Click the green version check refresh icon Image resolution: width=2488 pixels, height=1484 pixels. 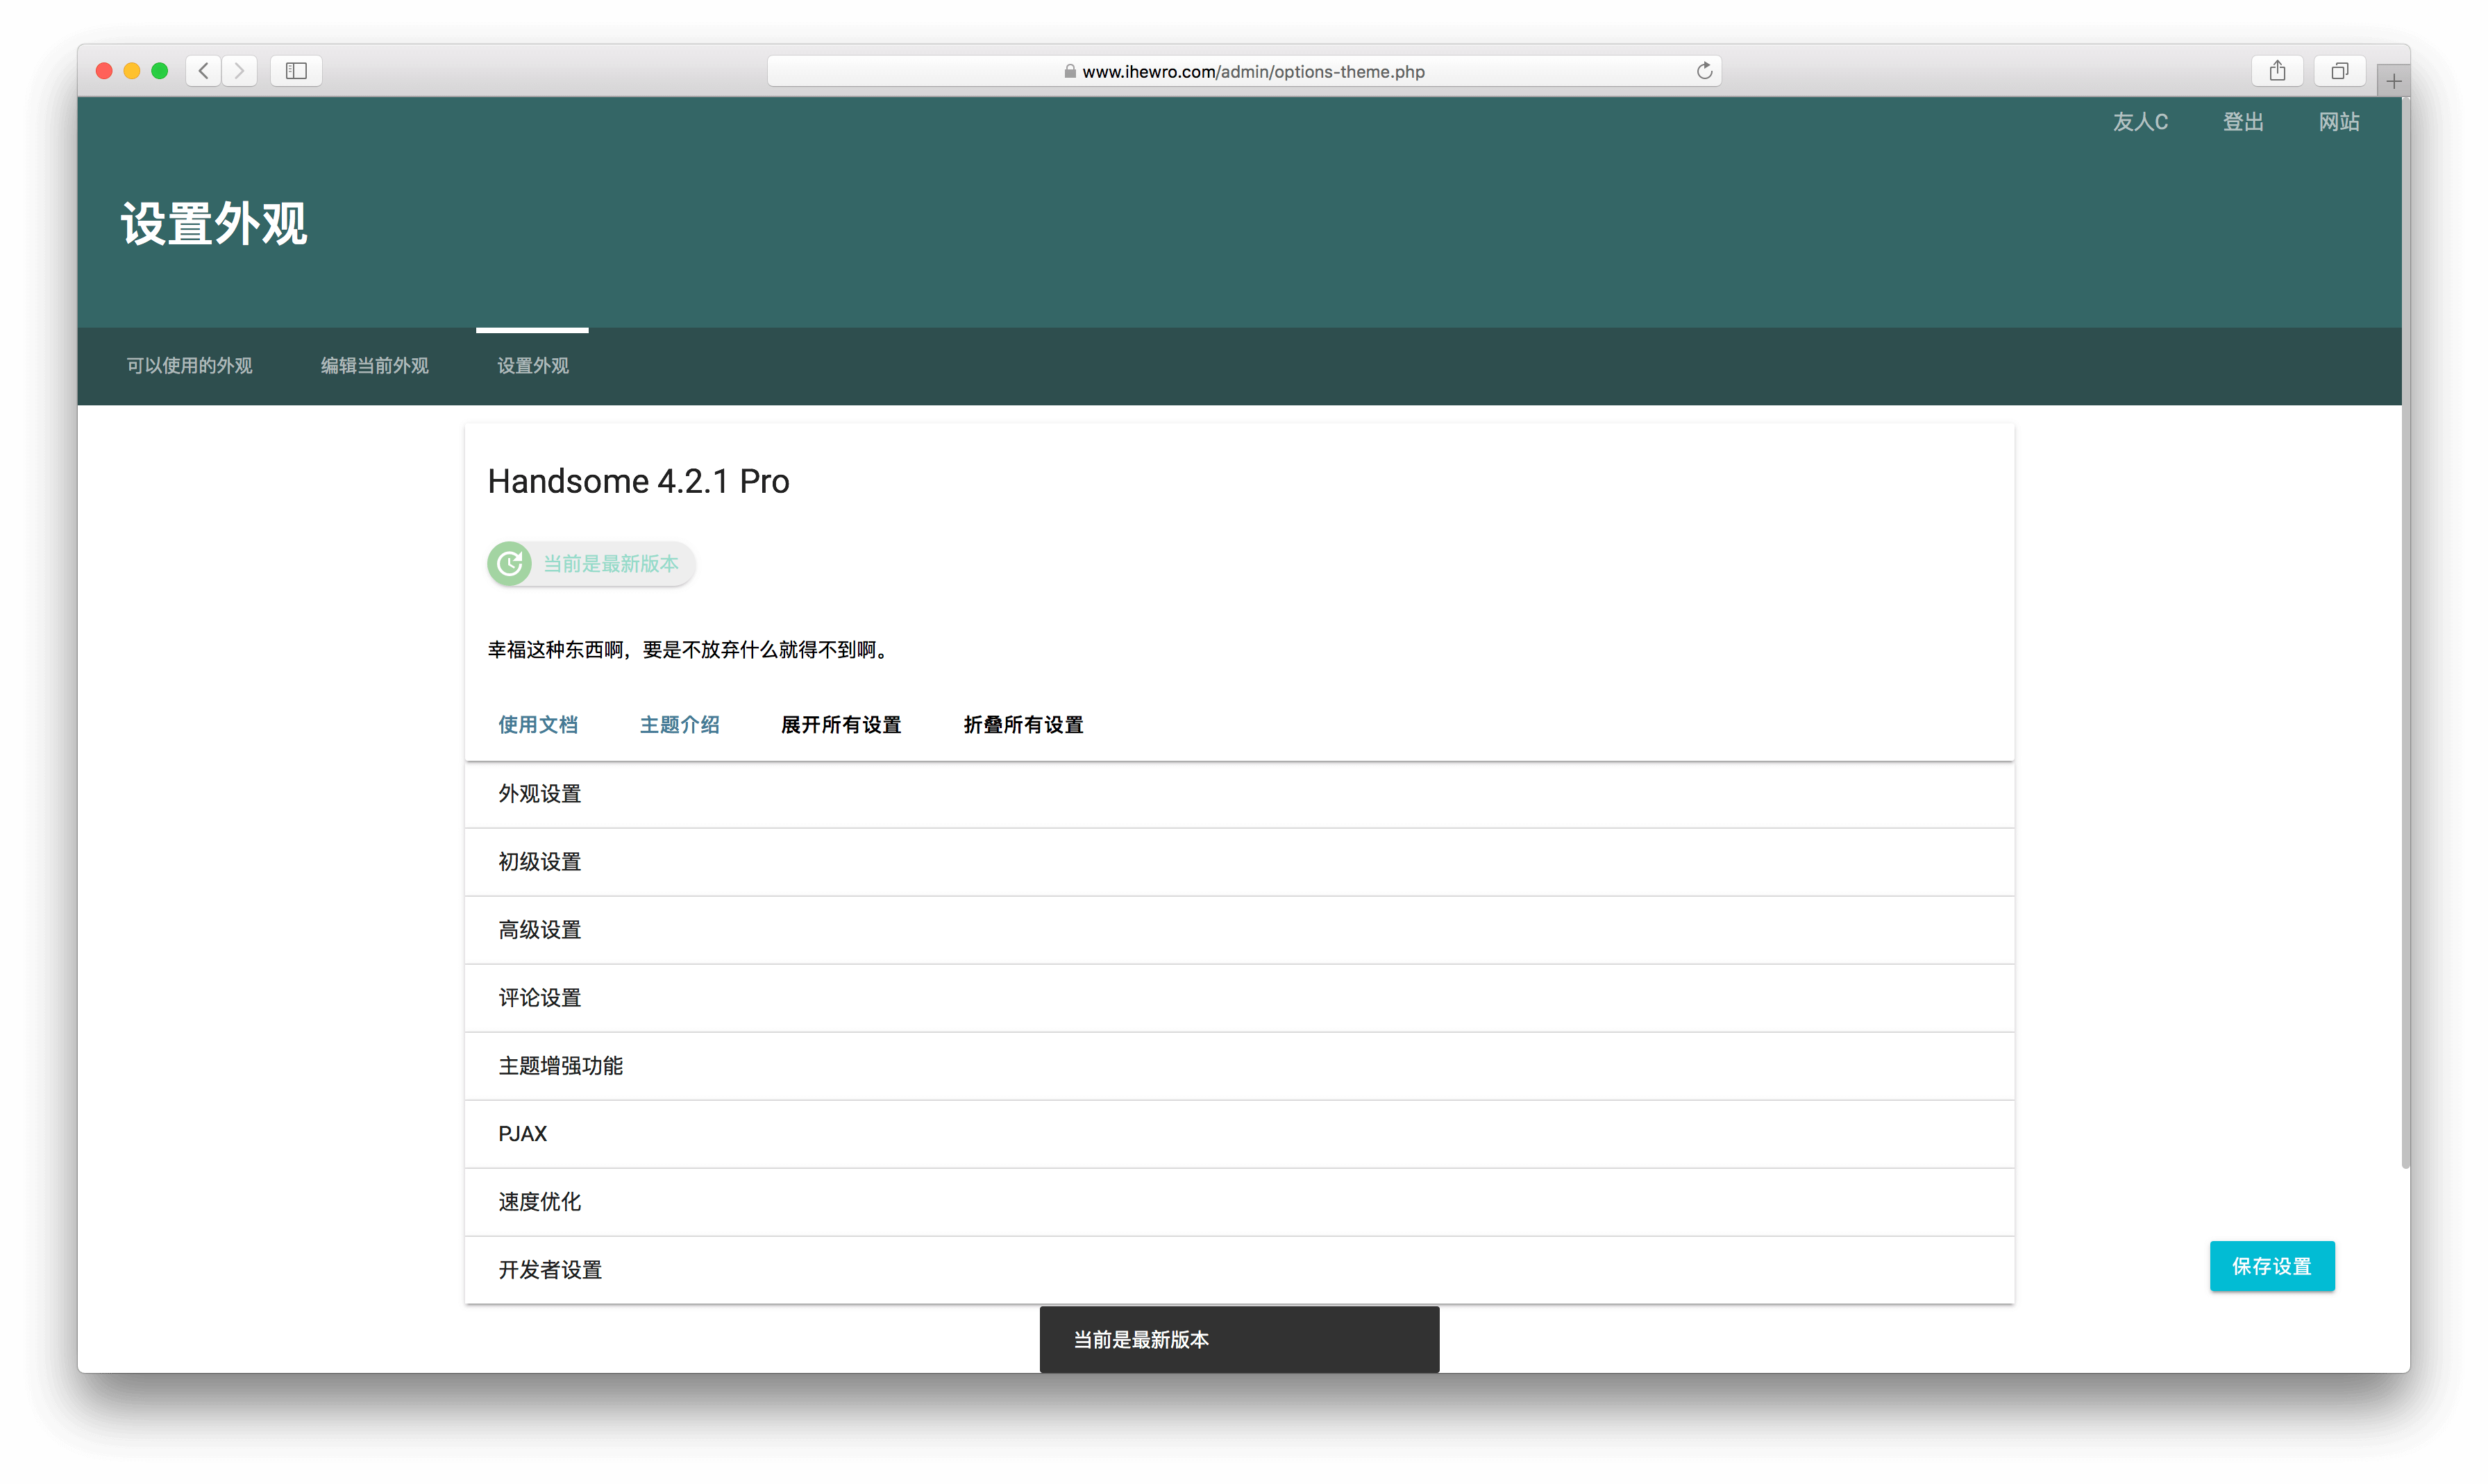pyautogui.click(x=510, y=564)
